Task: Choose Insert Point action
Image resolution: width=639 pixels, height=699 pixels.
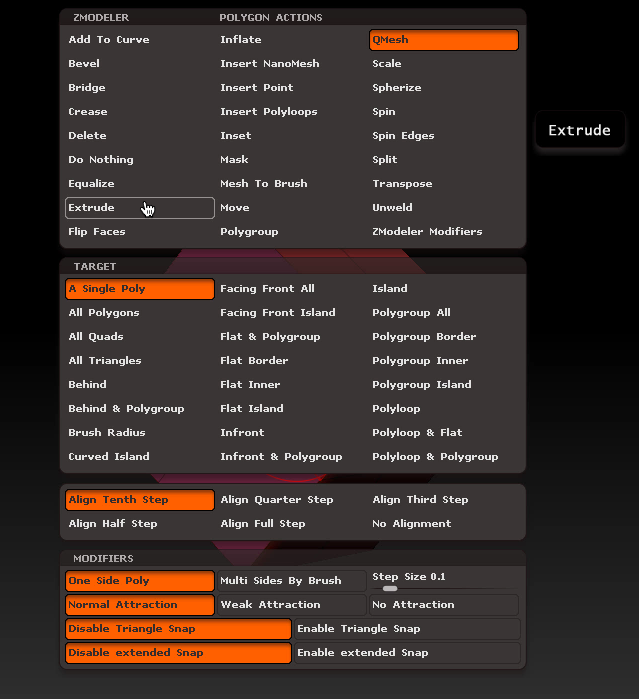Action: [x=292, y=88]
